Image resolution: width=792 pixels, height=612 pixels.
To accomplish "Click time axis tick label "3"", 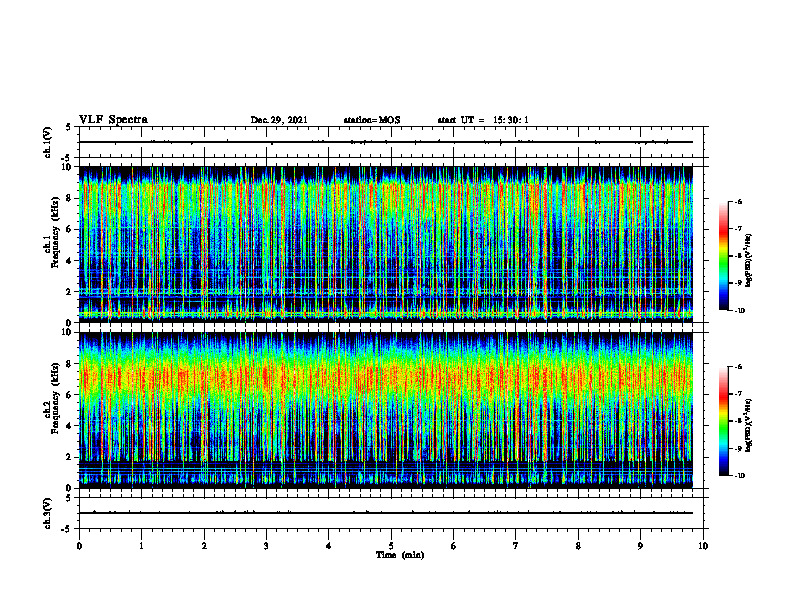I will click(x=267, y=546).
